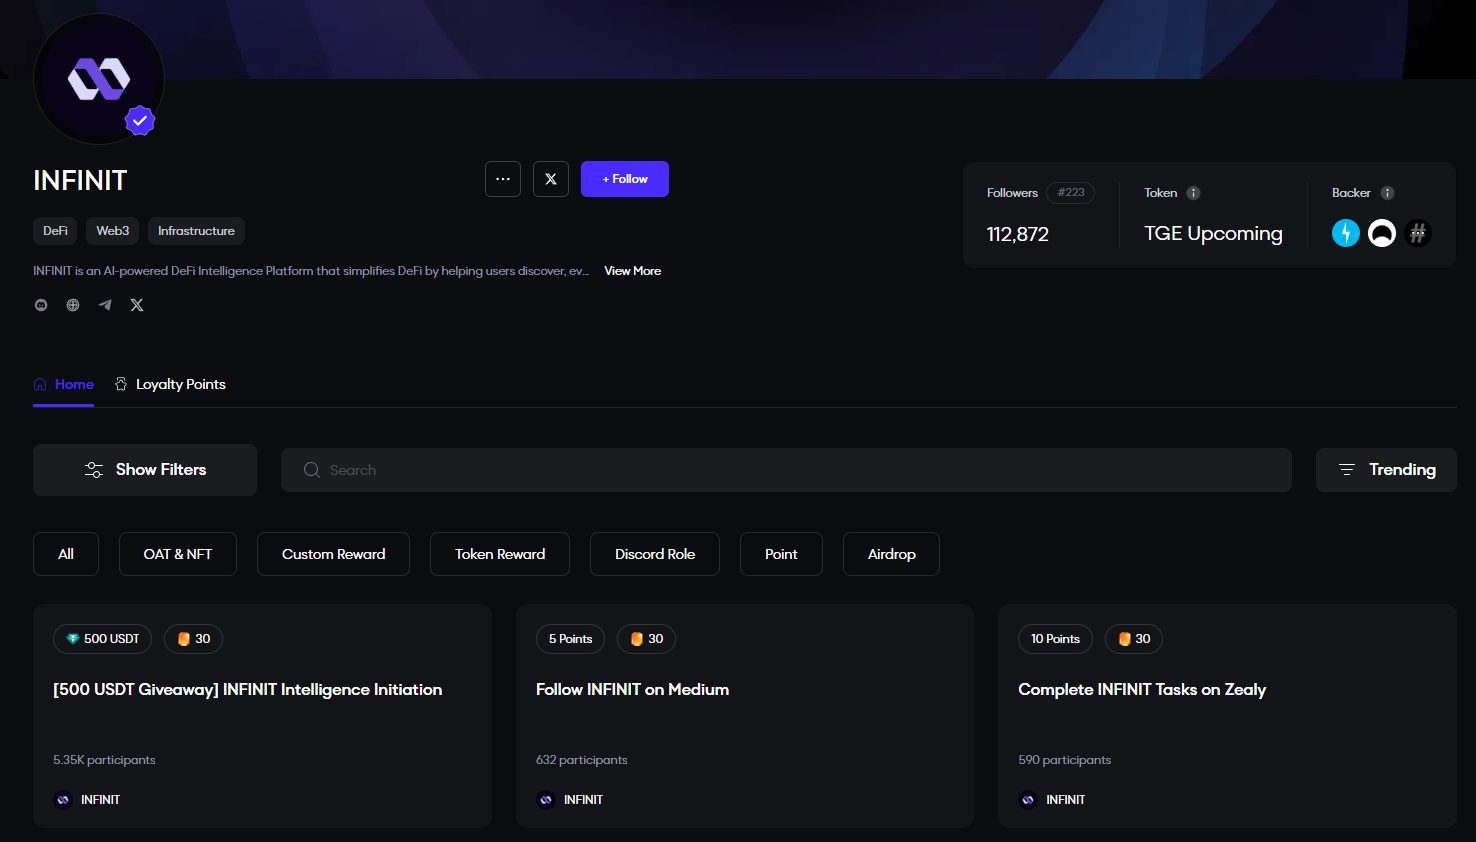Click the hashtag backer logo
This screenshot has height=842, width=1476.
pos(1418,233)
